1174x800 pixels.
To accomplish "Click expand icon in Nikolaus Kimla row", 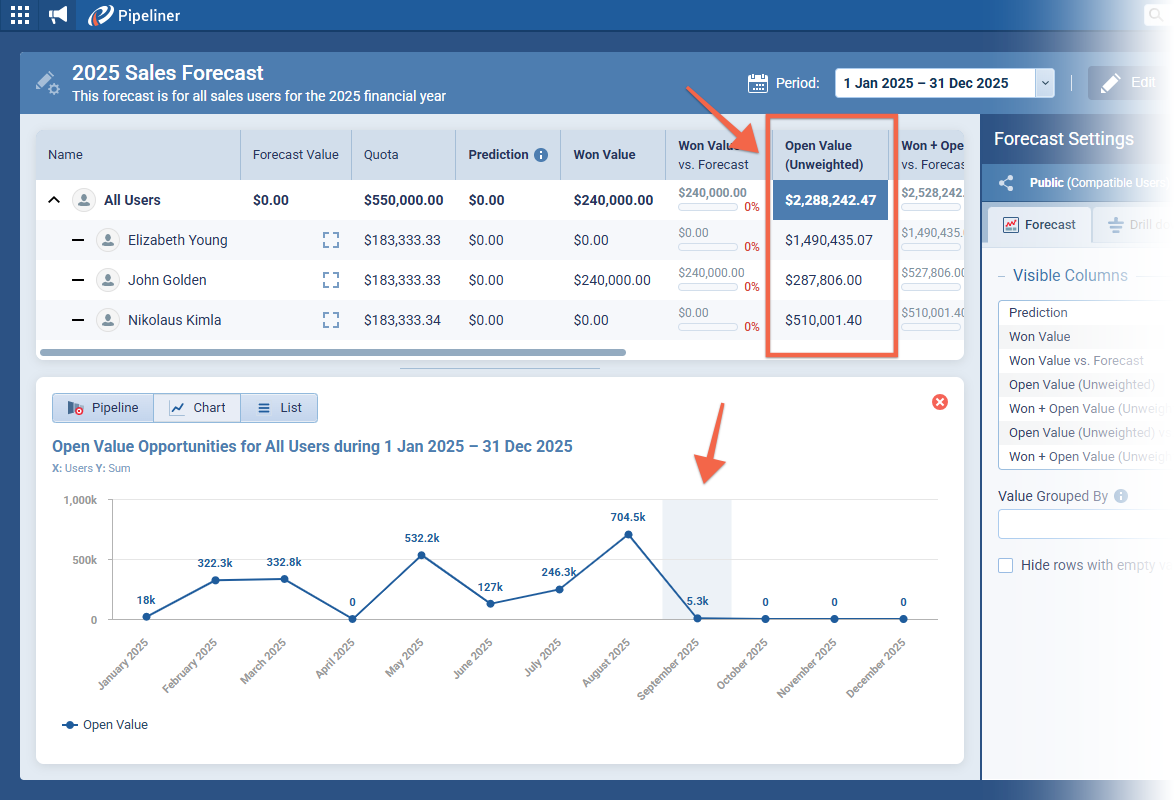I will [x=331, y=320].
